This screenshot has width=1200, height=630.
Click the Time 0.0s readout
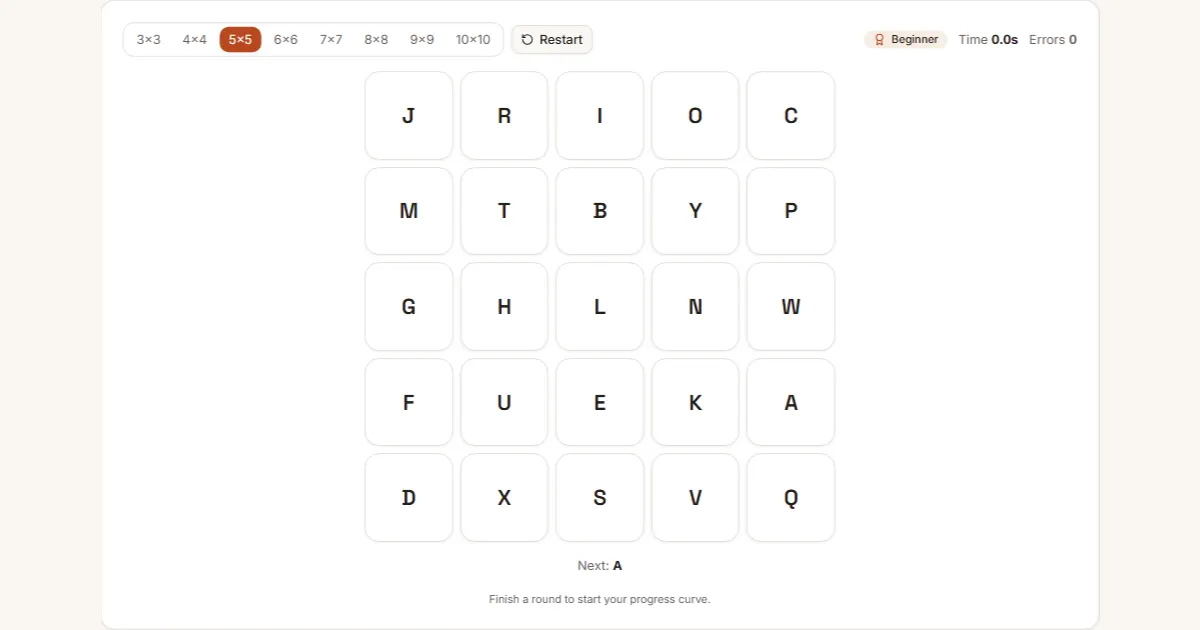click(x=988, y=40)
